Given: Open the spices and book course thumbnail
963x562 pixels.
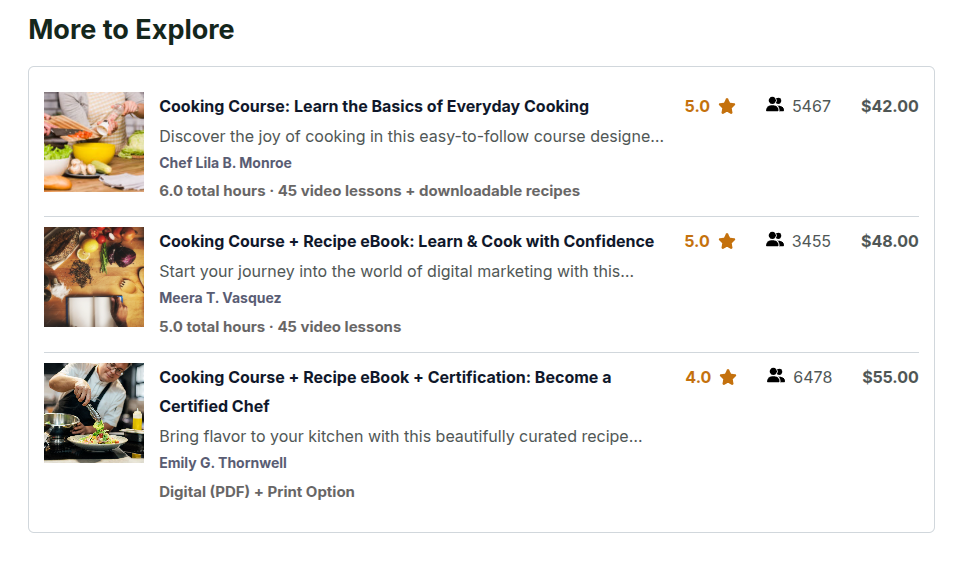Looking at the screenshot, I should (94, 277).
